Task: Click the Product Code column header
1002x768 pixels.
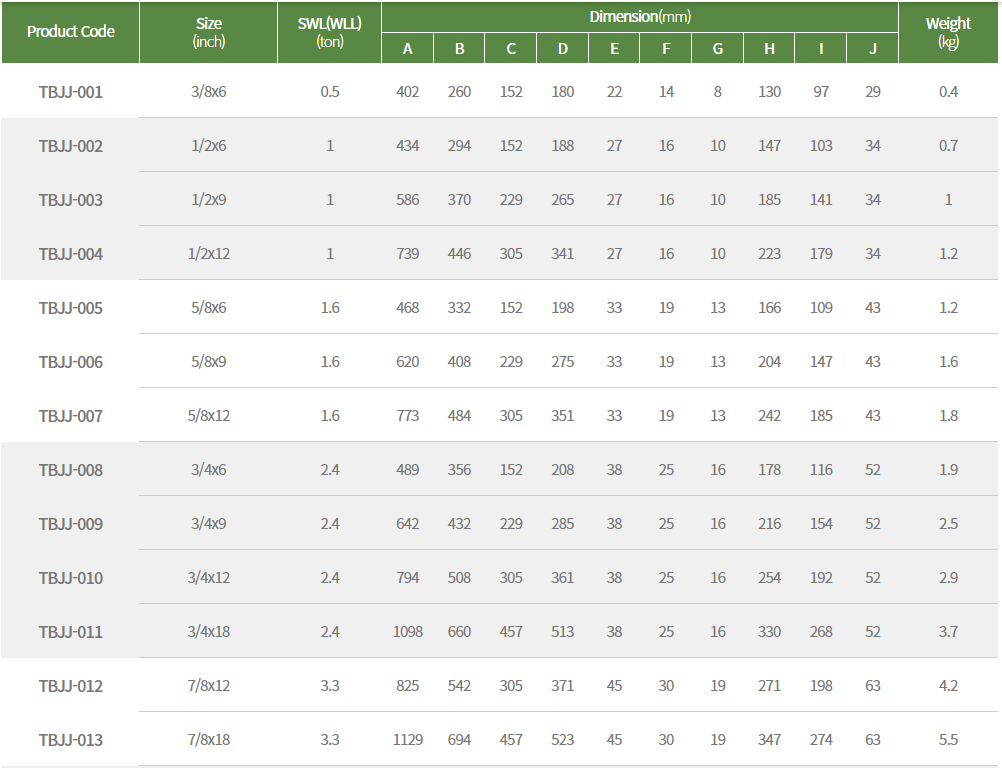Action: click(x=70, y=32)
